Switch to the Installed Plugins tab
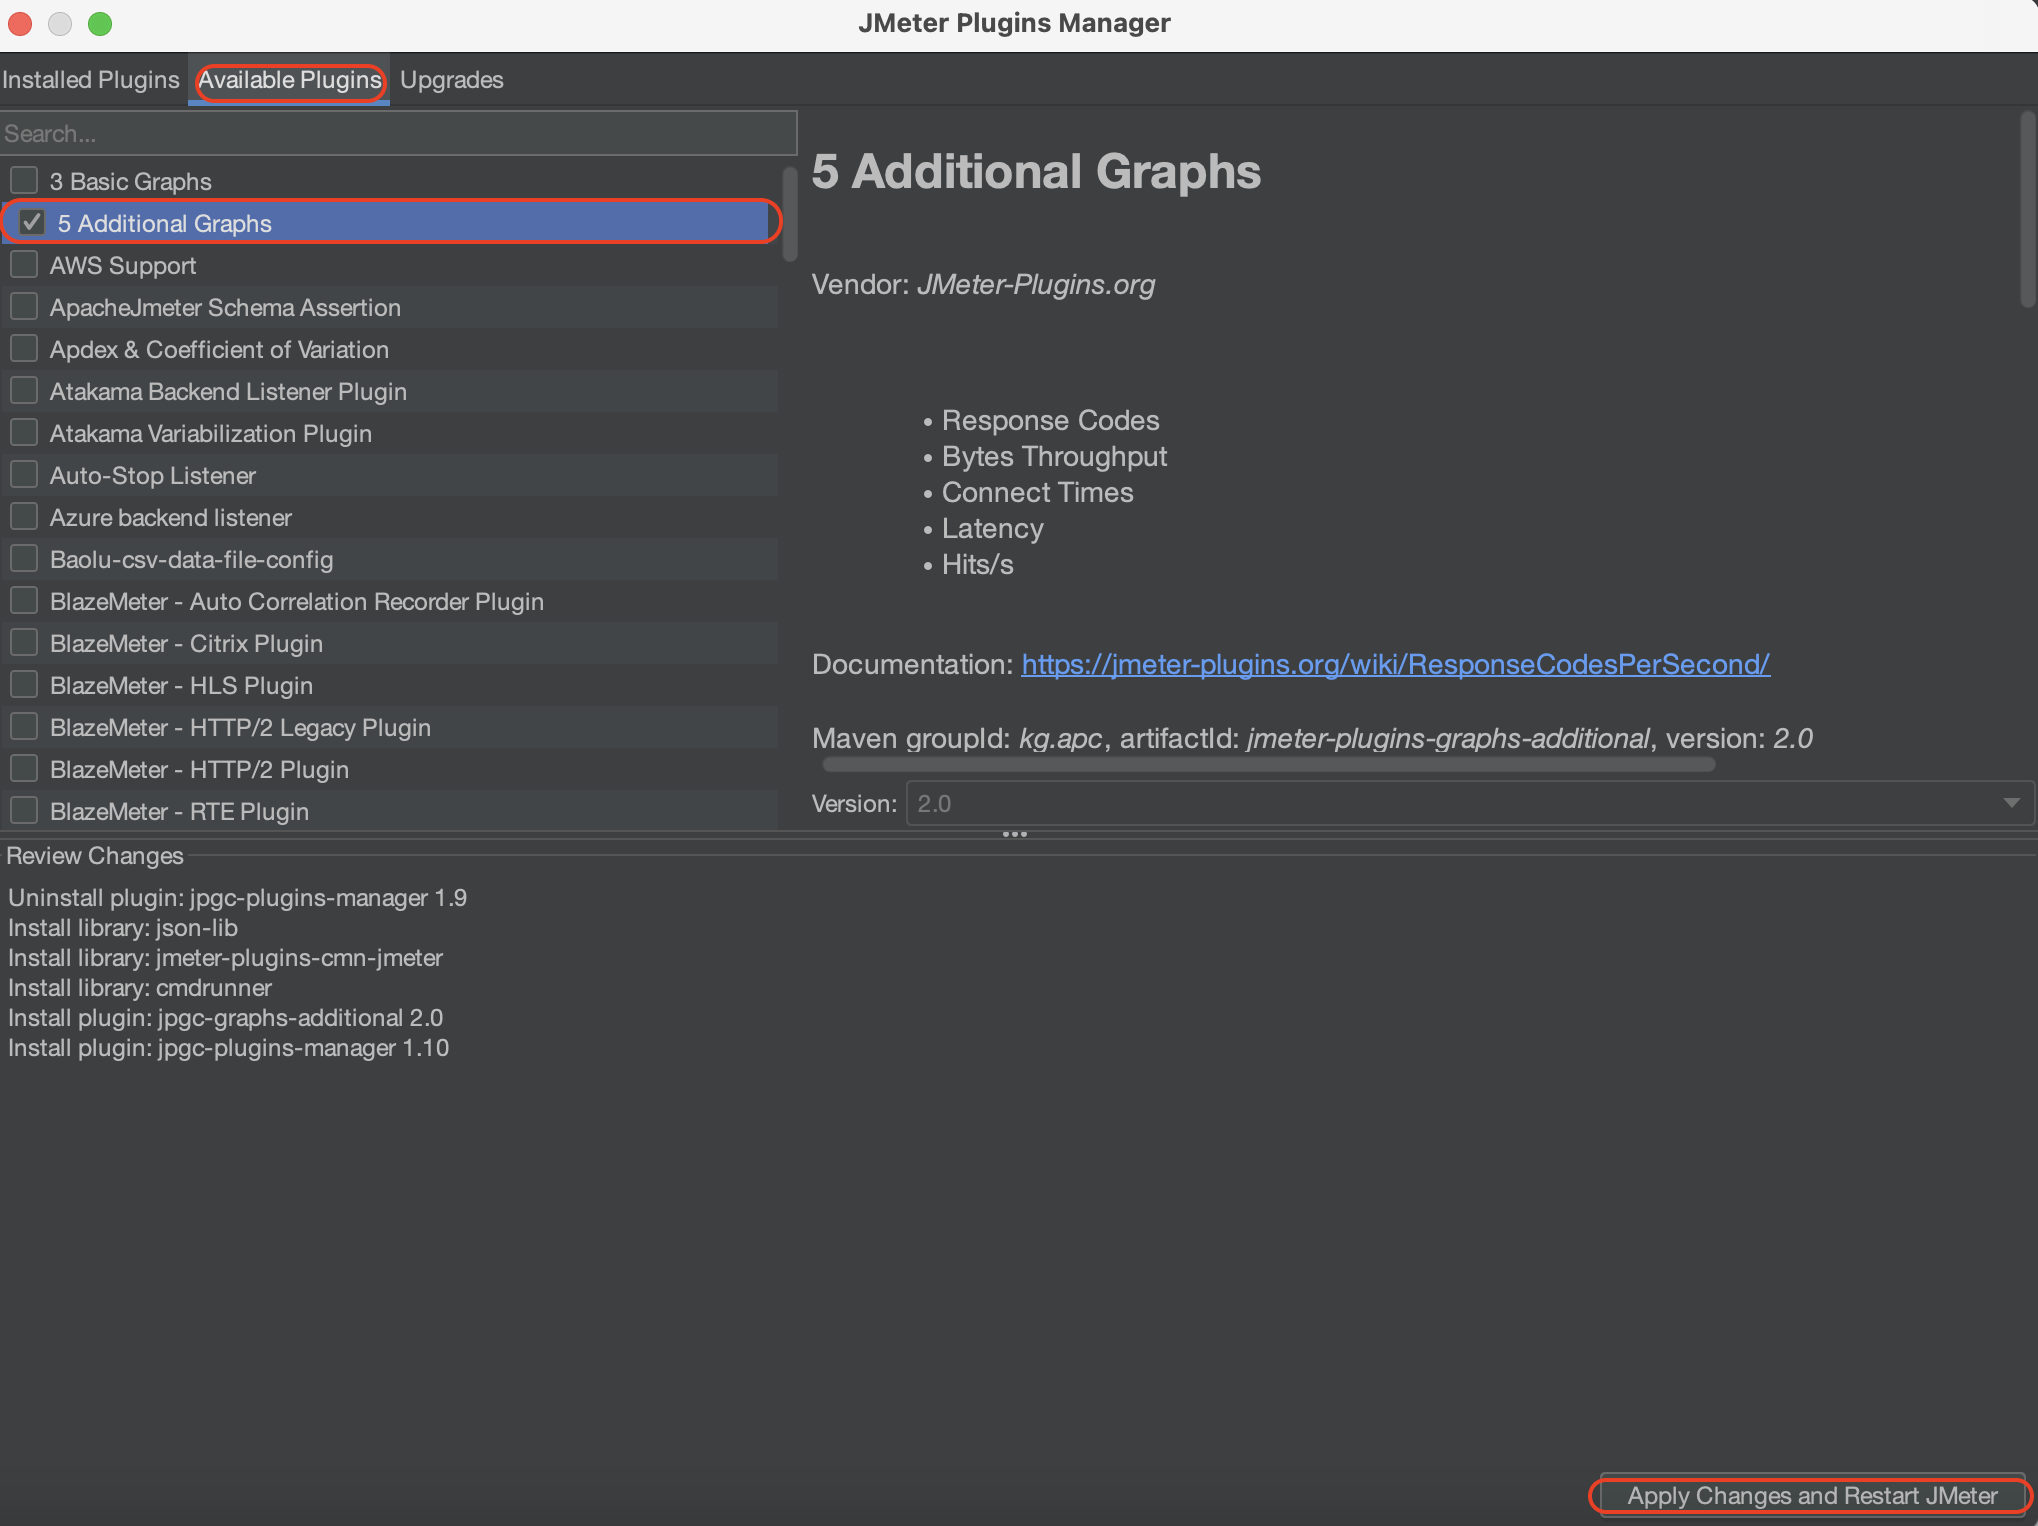Screen dimensions: 2038x1526 click(x=91, y=80)
